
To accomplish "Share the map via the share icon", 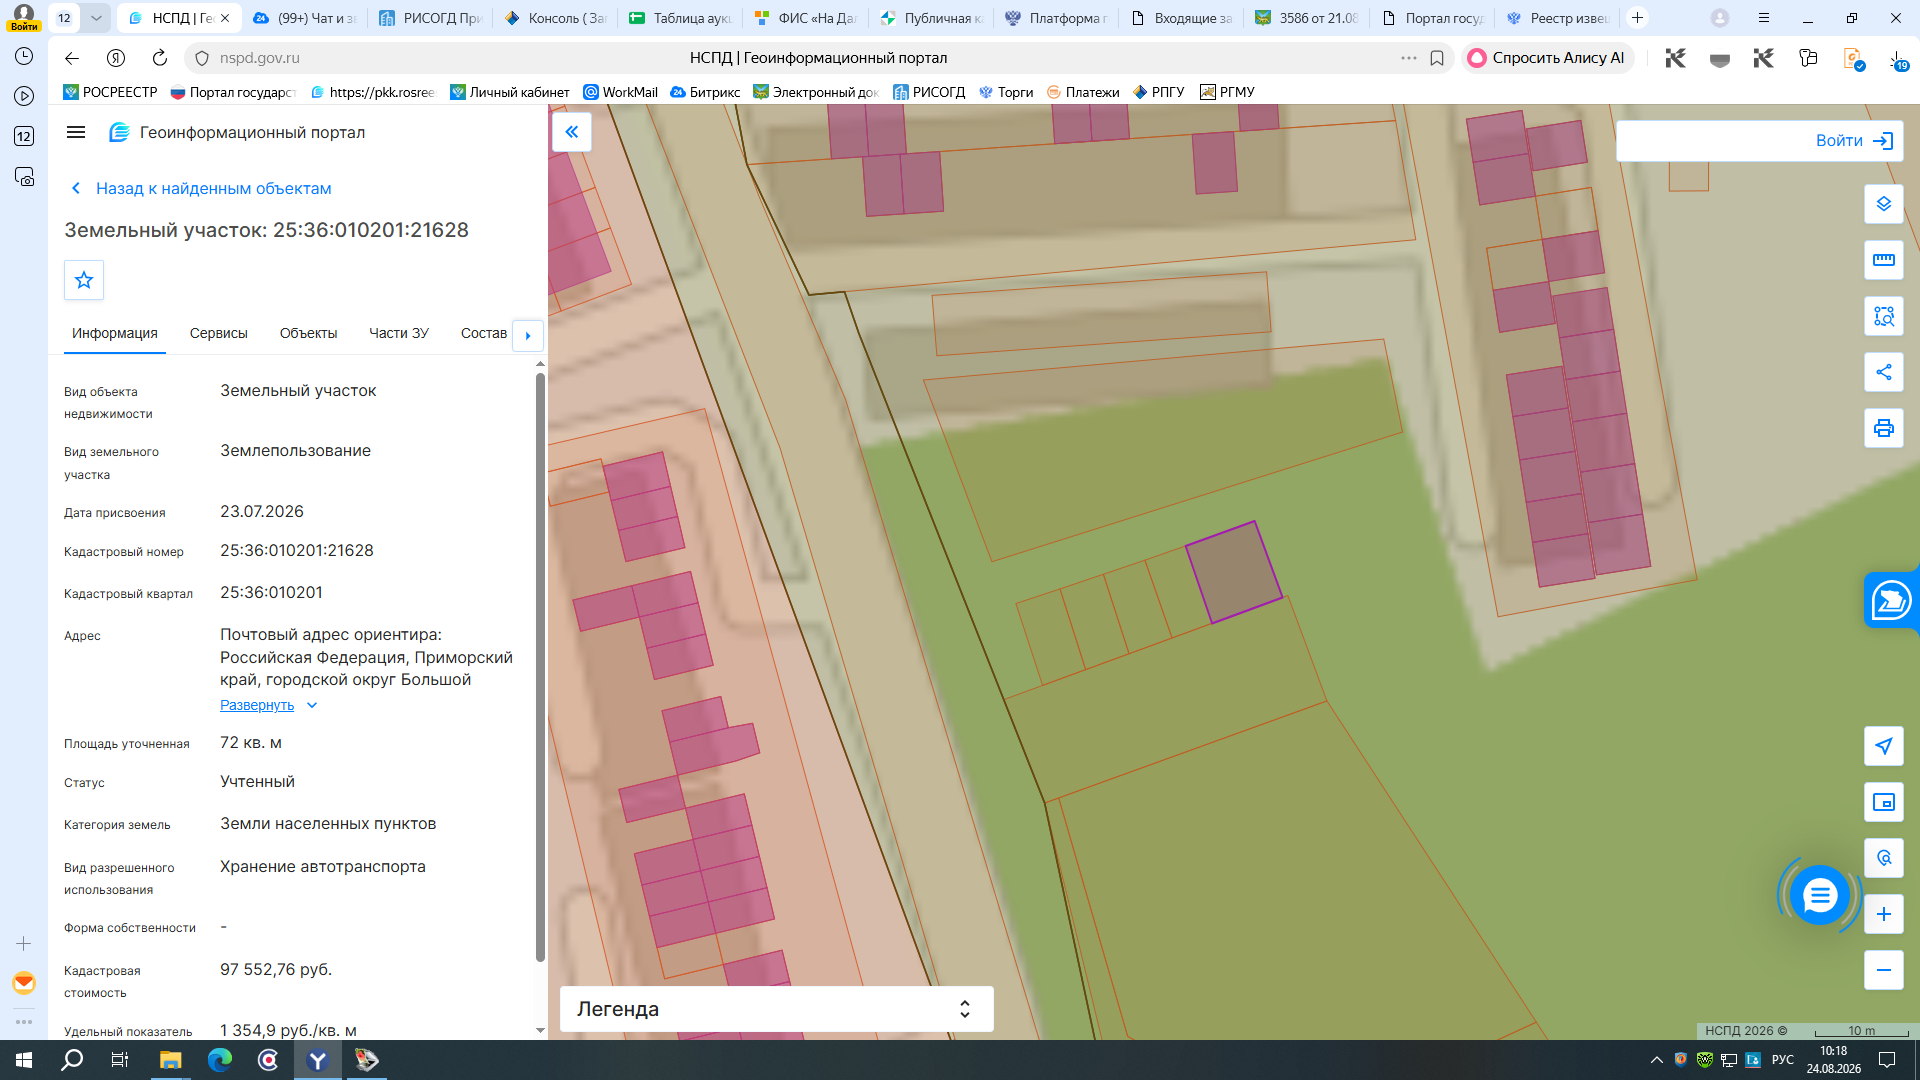I will coord(1884,372).
